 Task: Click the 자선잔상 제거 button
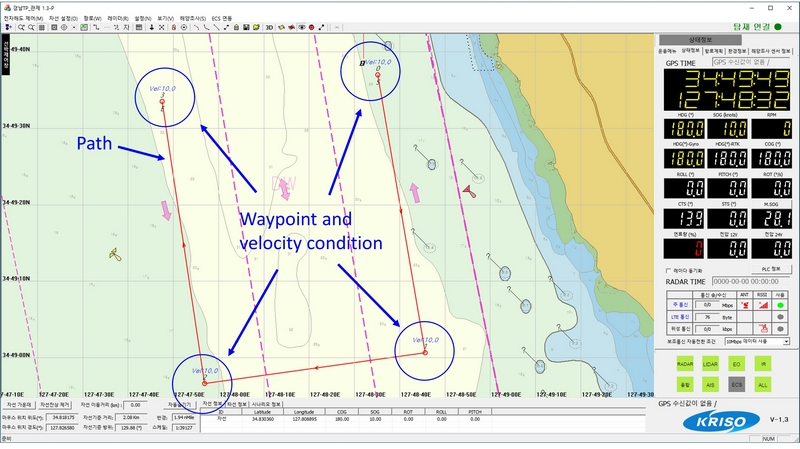click(x=55, y=405)
